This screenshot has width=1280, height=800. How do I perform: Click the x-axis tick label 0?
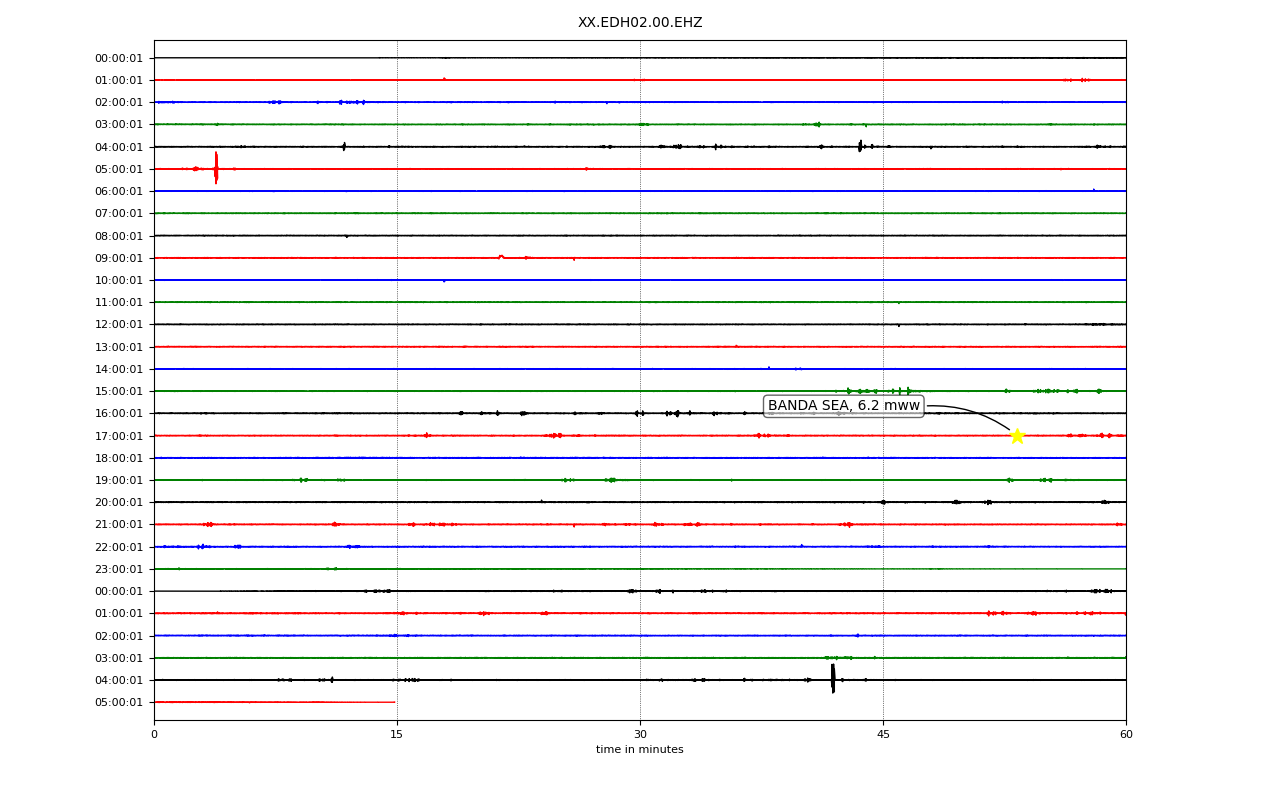(x=154, y=735)
